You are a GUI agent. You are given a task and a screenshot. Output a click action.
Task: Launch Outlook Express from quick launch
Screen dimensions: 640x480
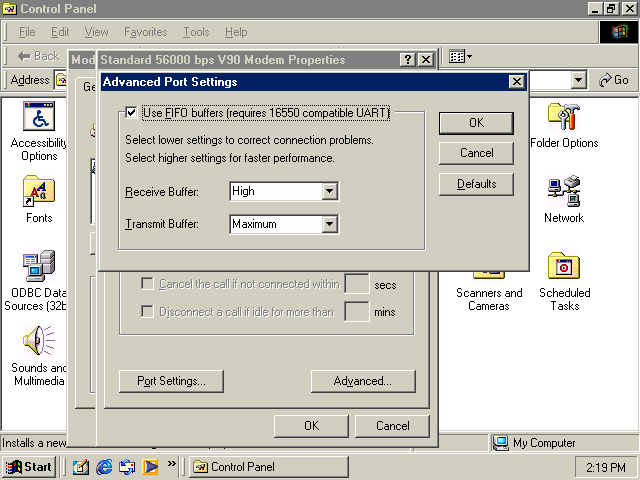[x=127, y=467]
